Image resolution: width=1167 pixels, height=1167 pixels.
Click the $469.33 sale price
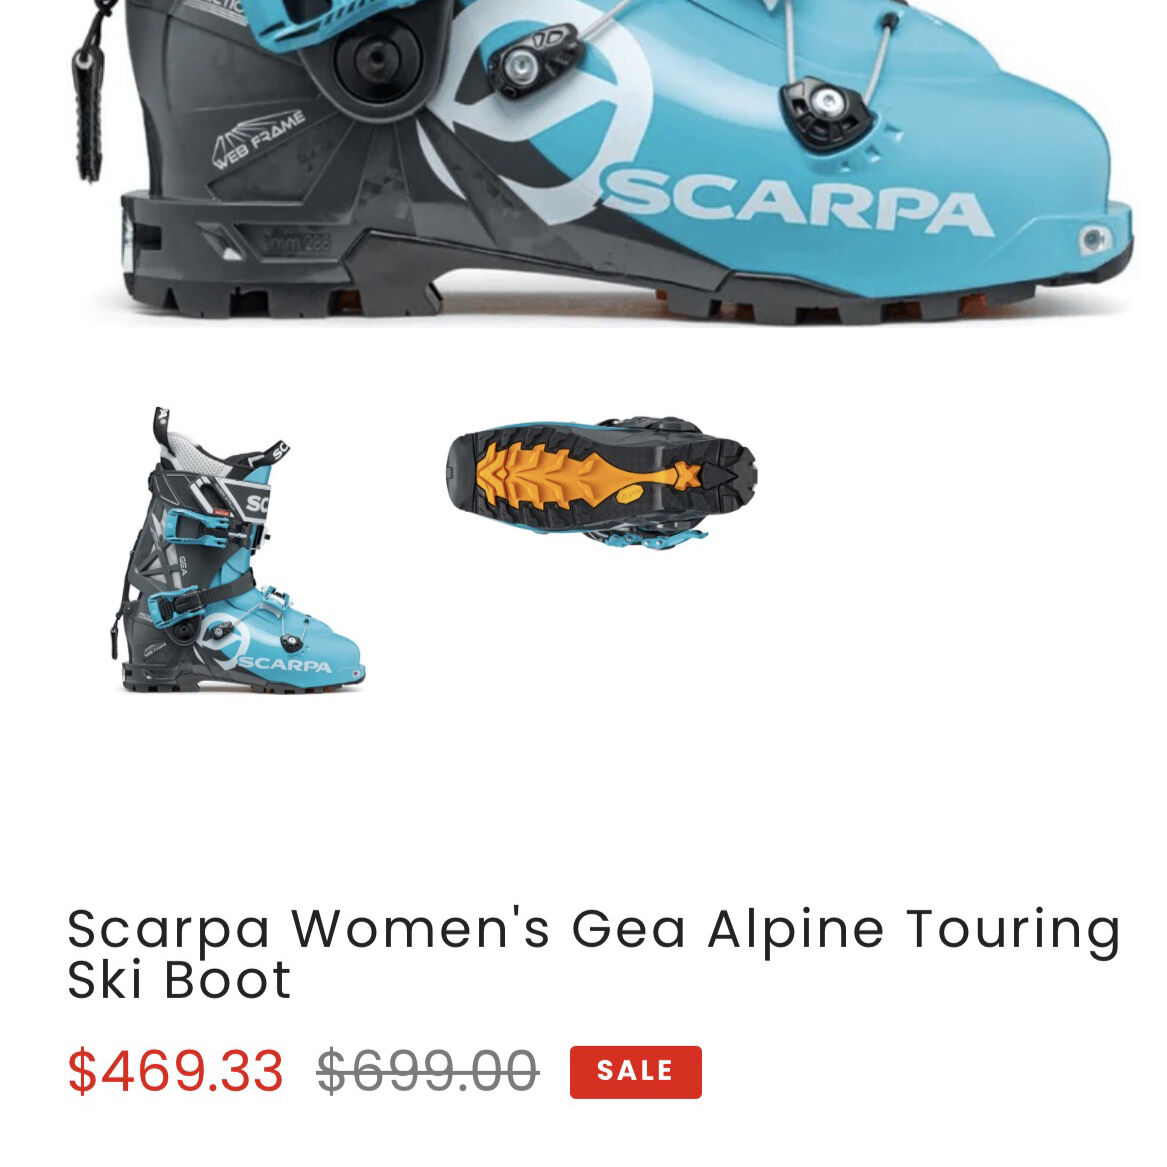point(175,1071)
